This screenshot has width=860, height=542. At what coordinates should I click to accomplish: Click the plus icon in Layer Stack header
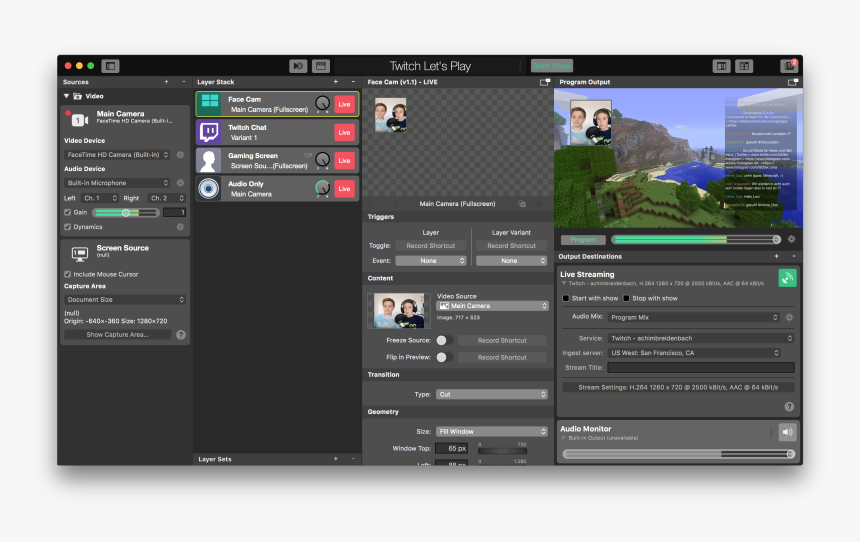[335, 82]
